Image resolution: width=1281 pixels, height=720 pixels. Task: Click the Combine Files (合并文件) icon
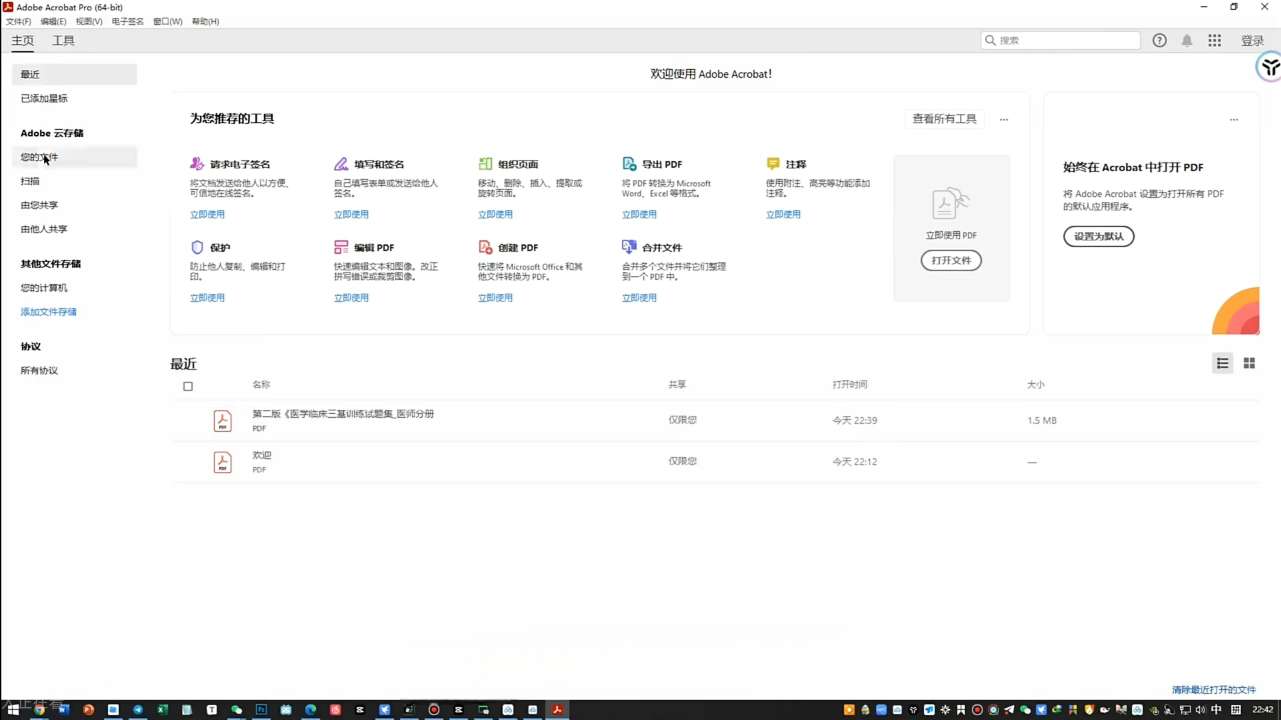coord(629,247)
